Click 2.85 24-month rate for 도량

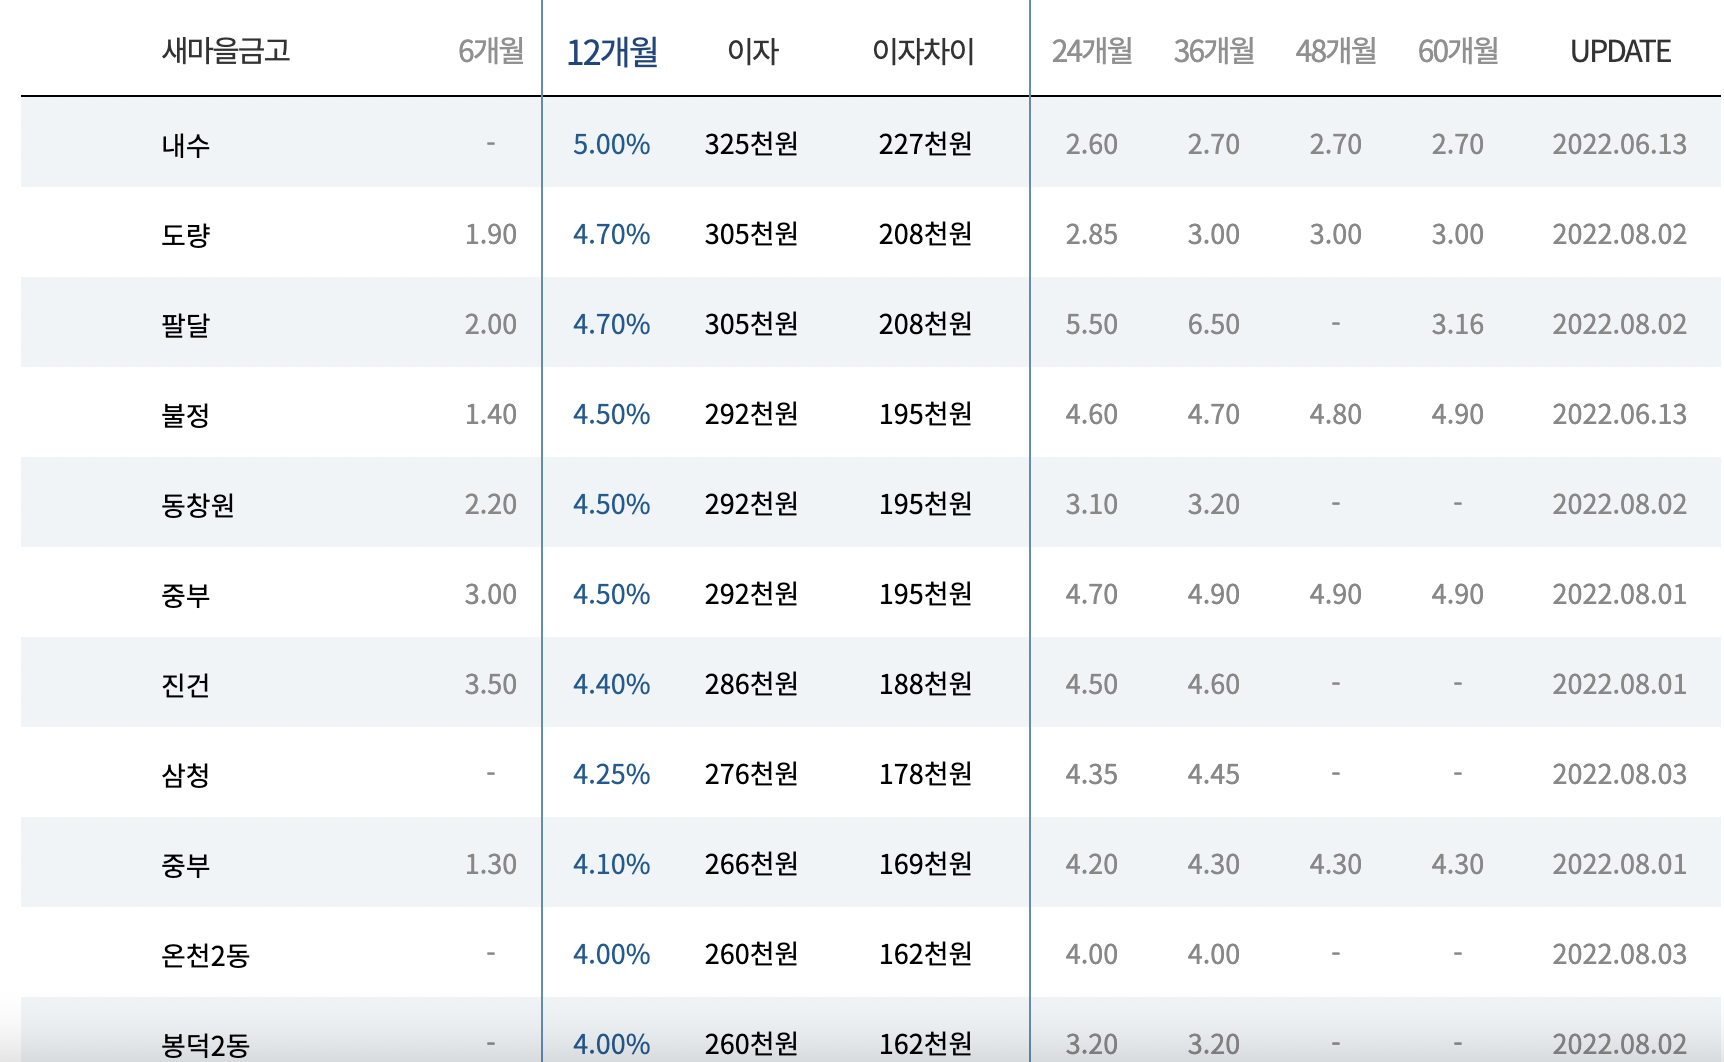point(1091,234)
